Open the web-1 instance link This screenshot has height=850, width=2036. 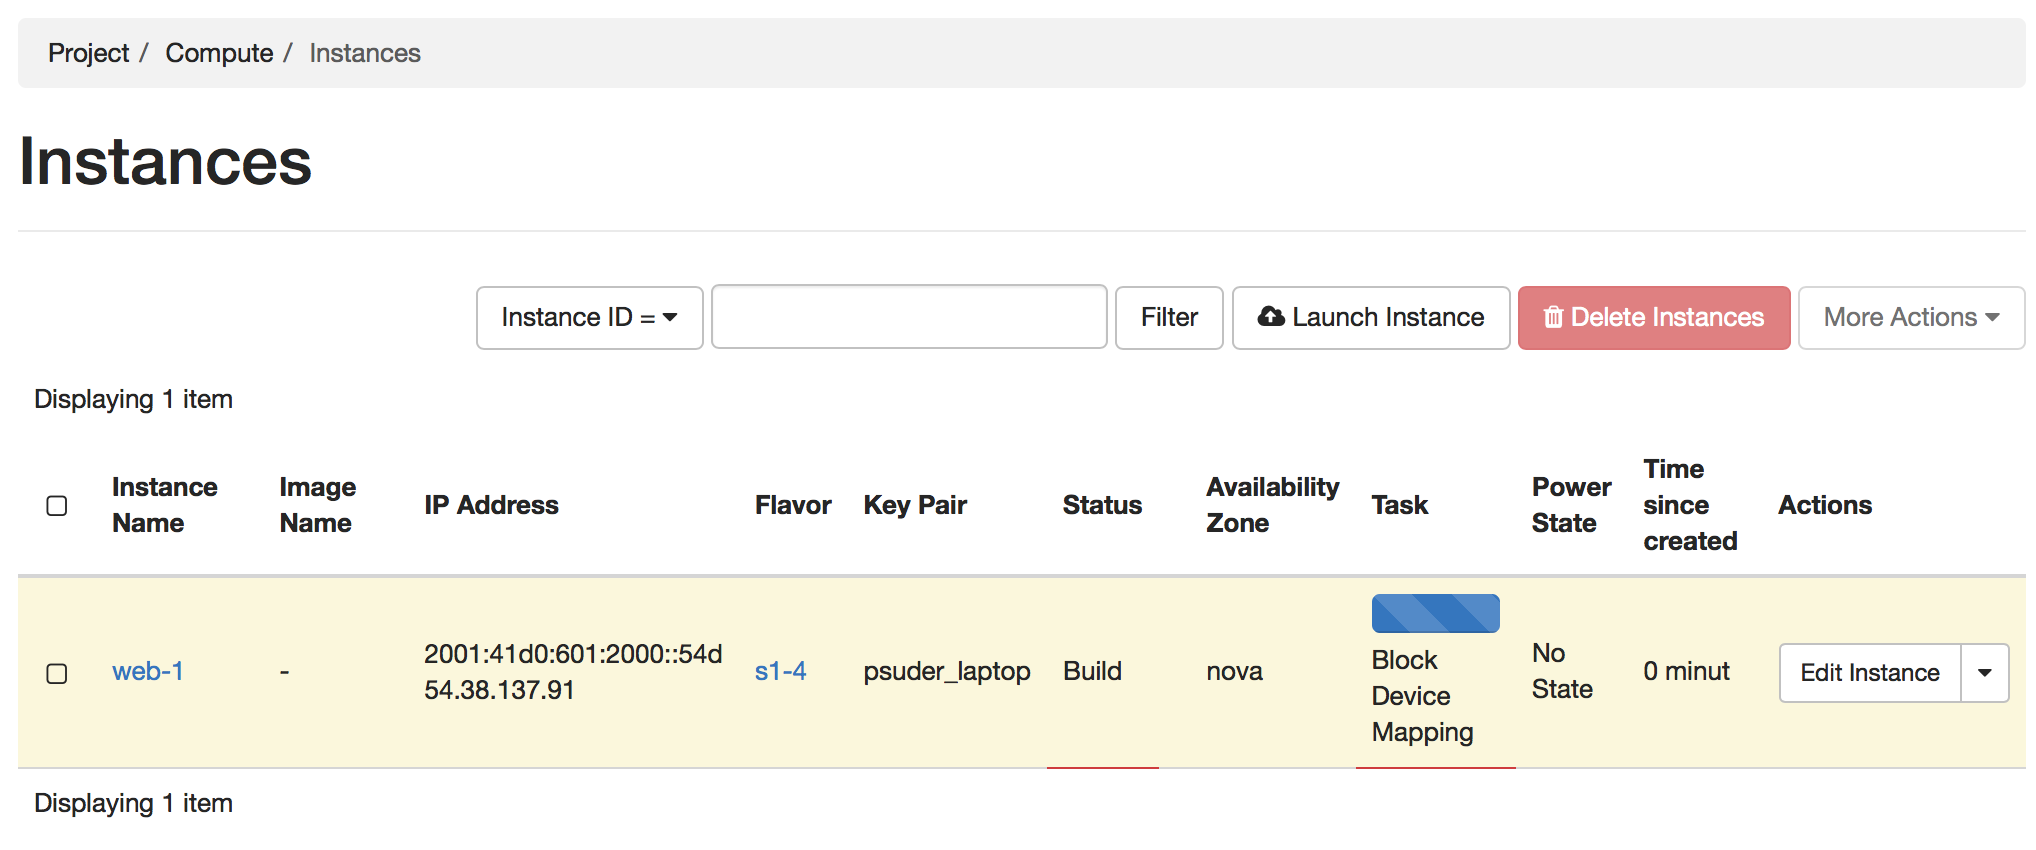click(148, 671)
